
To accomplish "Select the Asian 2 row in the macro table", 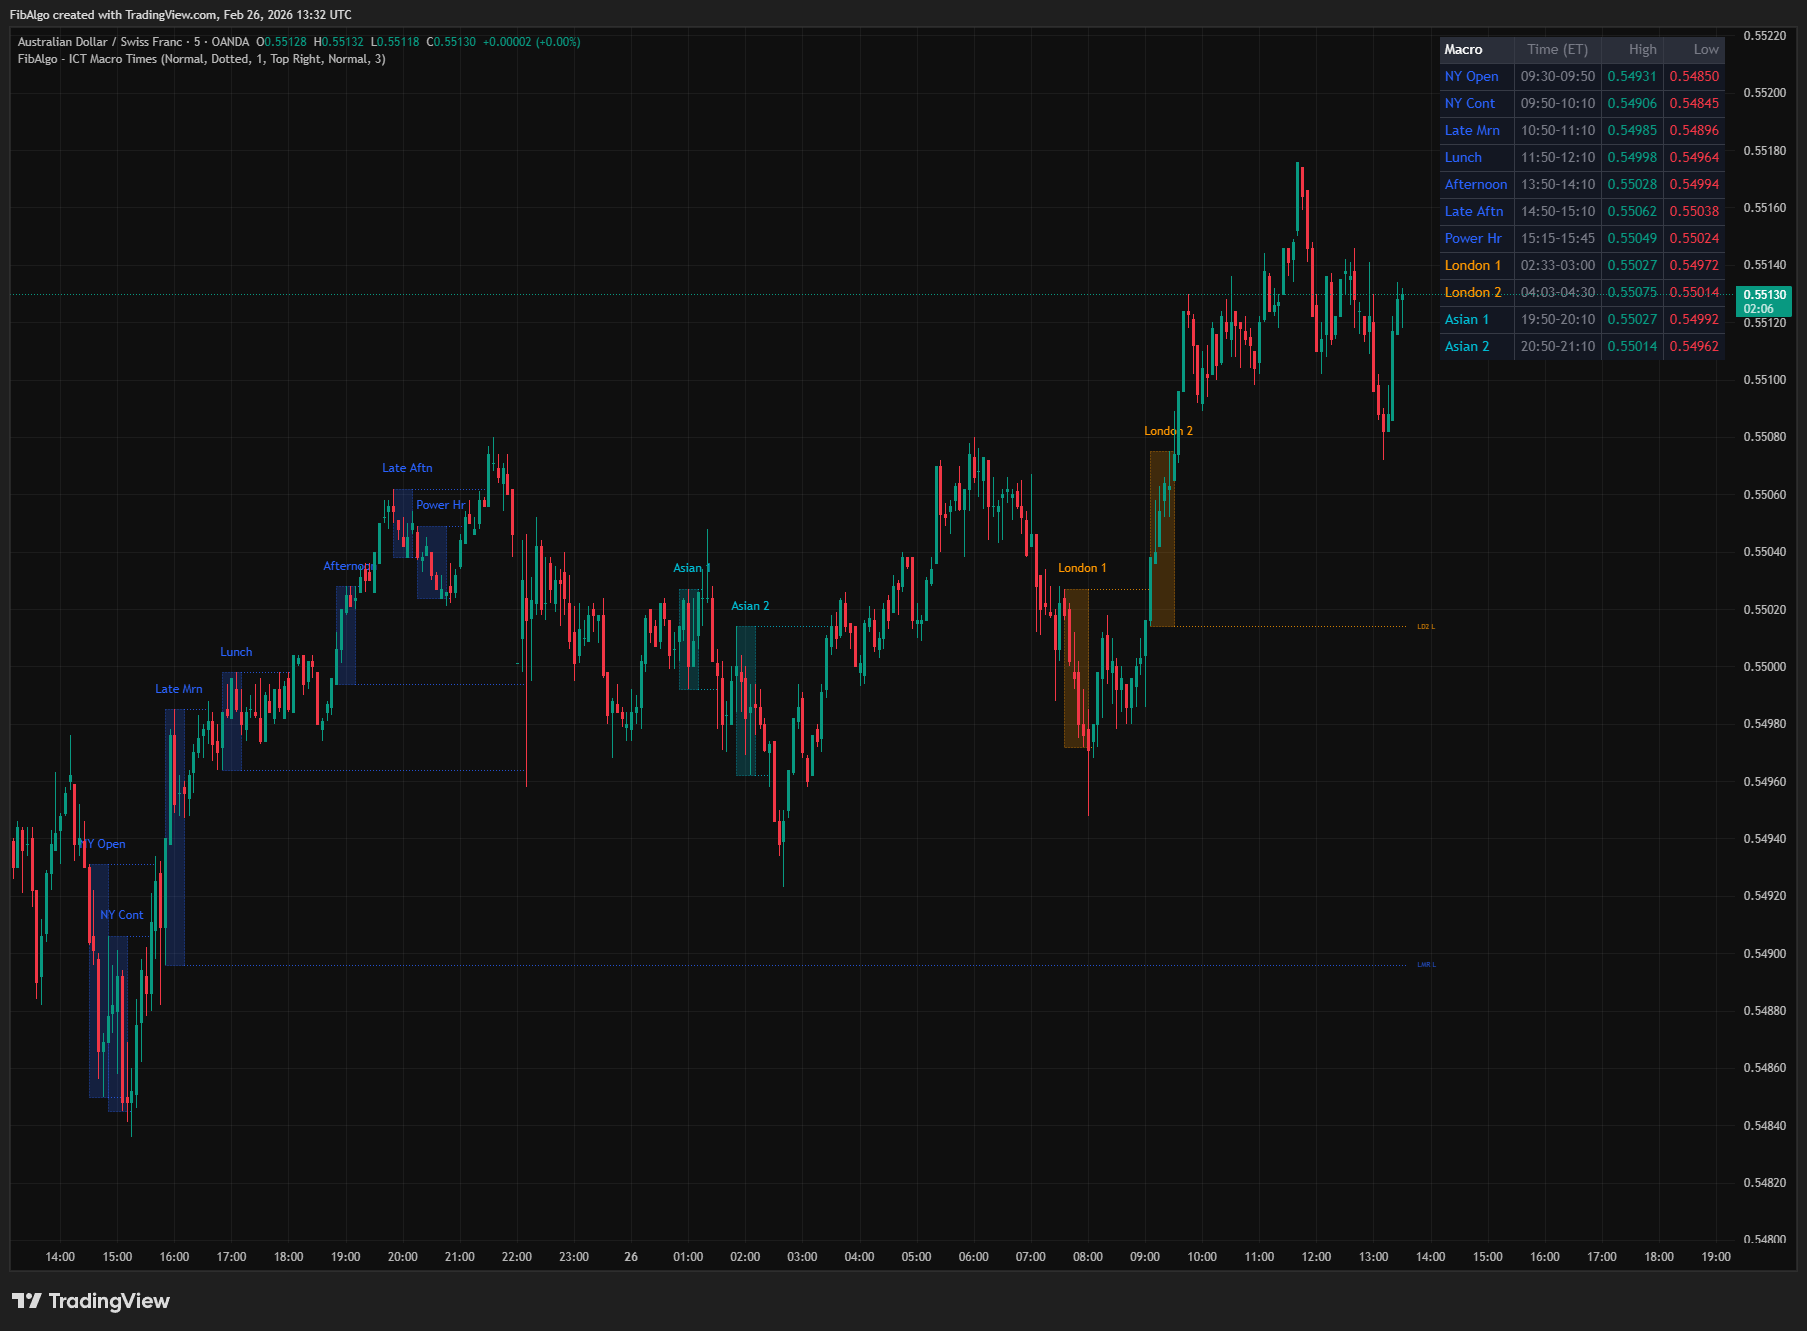I will pos(1468,346).
